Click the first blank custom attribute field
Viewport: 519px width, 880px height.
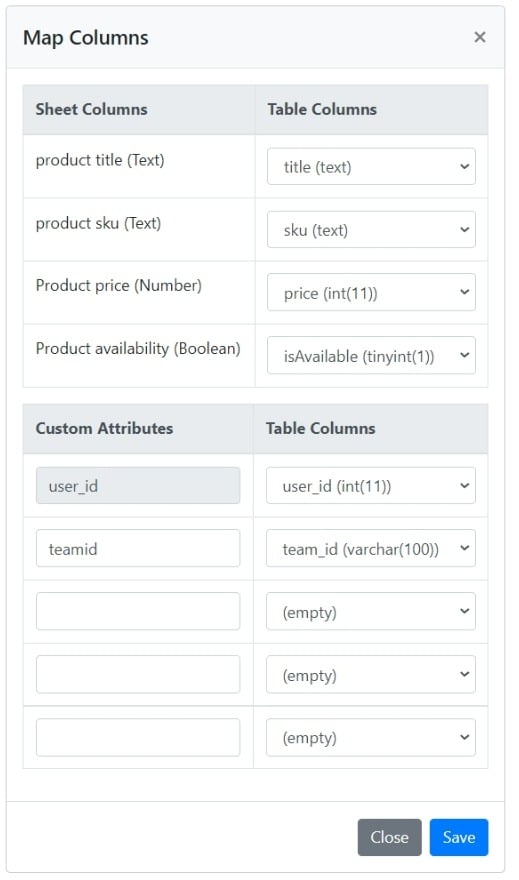138,611
